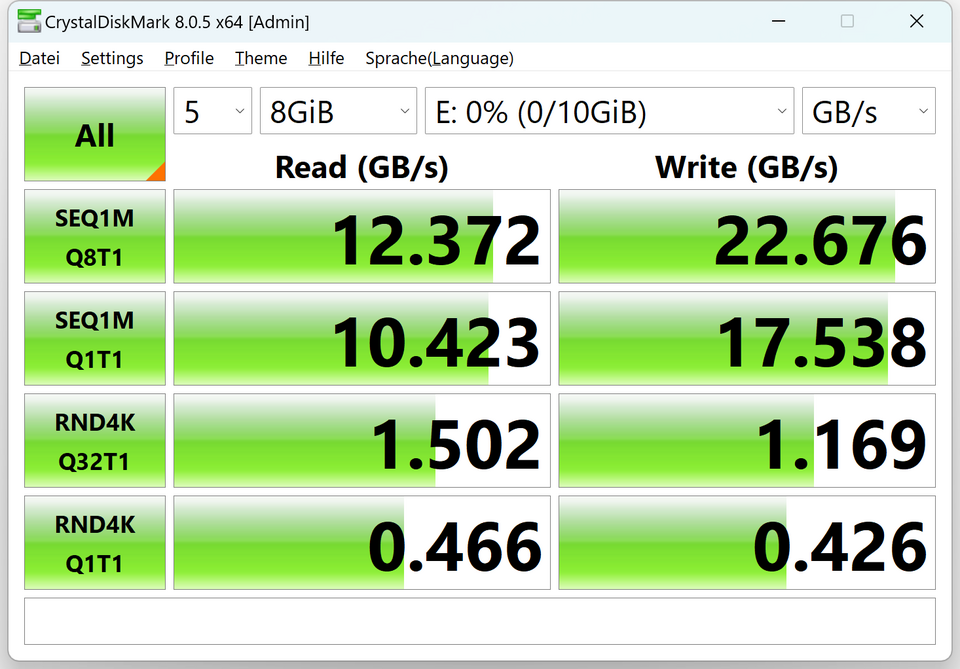Change the GB/s unit dropdown
The height and width of the screenshot is (669, 960).
pos(868,111)
